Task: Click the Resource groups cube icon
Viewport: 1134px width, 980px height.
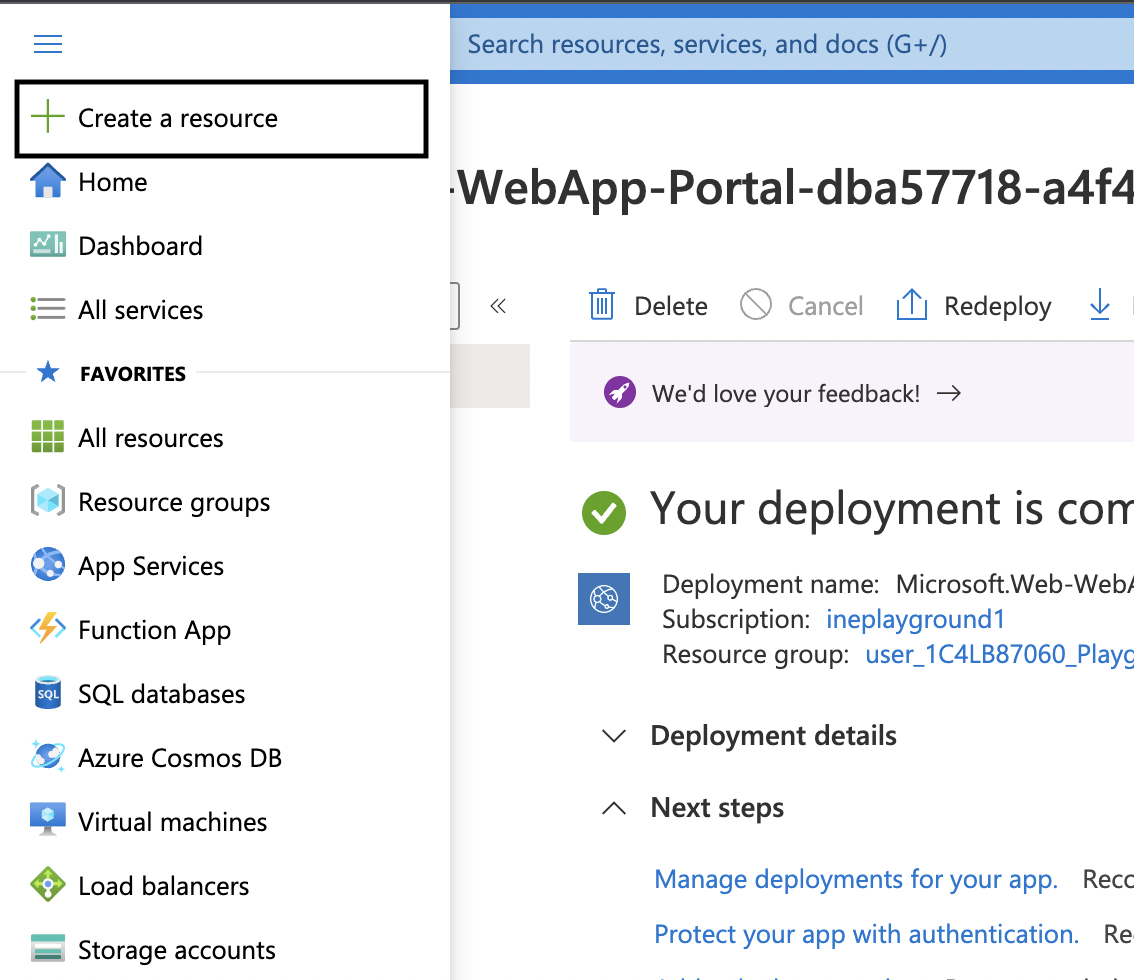Action: (47, 502)
